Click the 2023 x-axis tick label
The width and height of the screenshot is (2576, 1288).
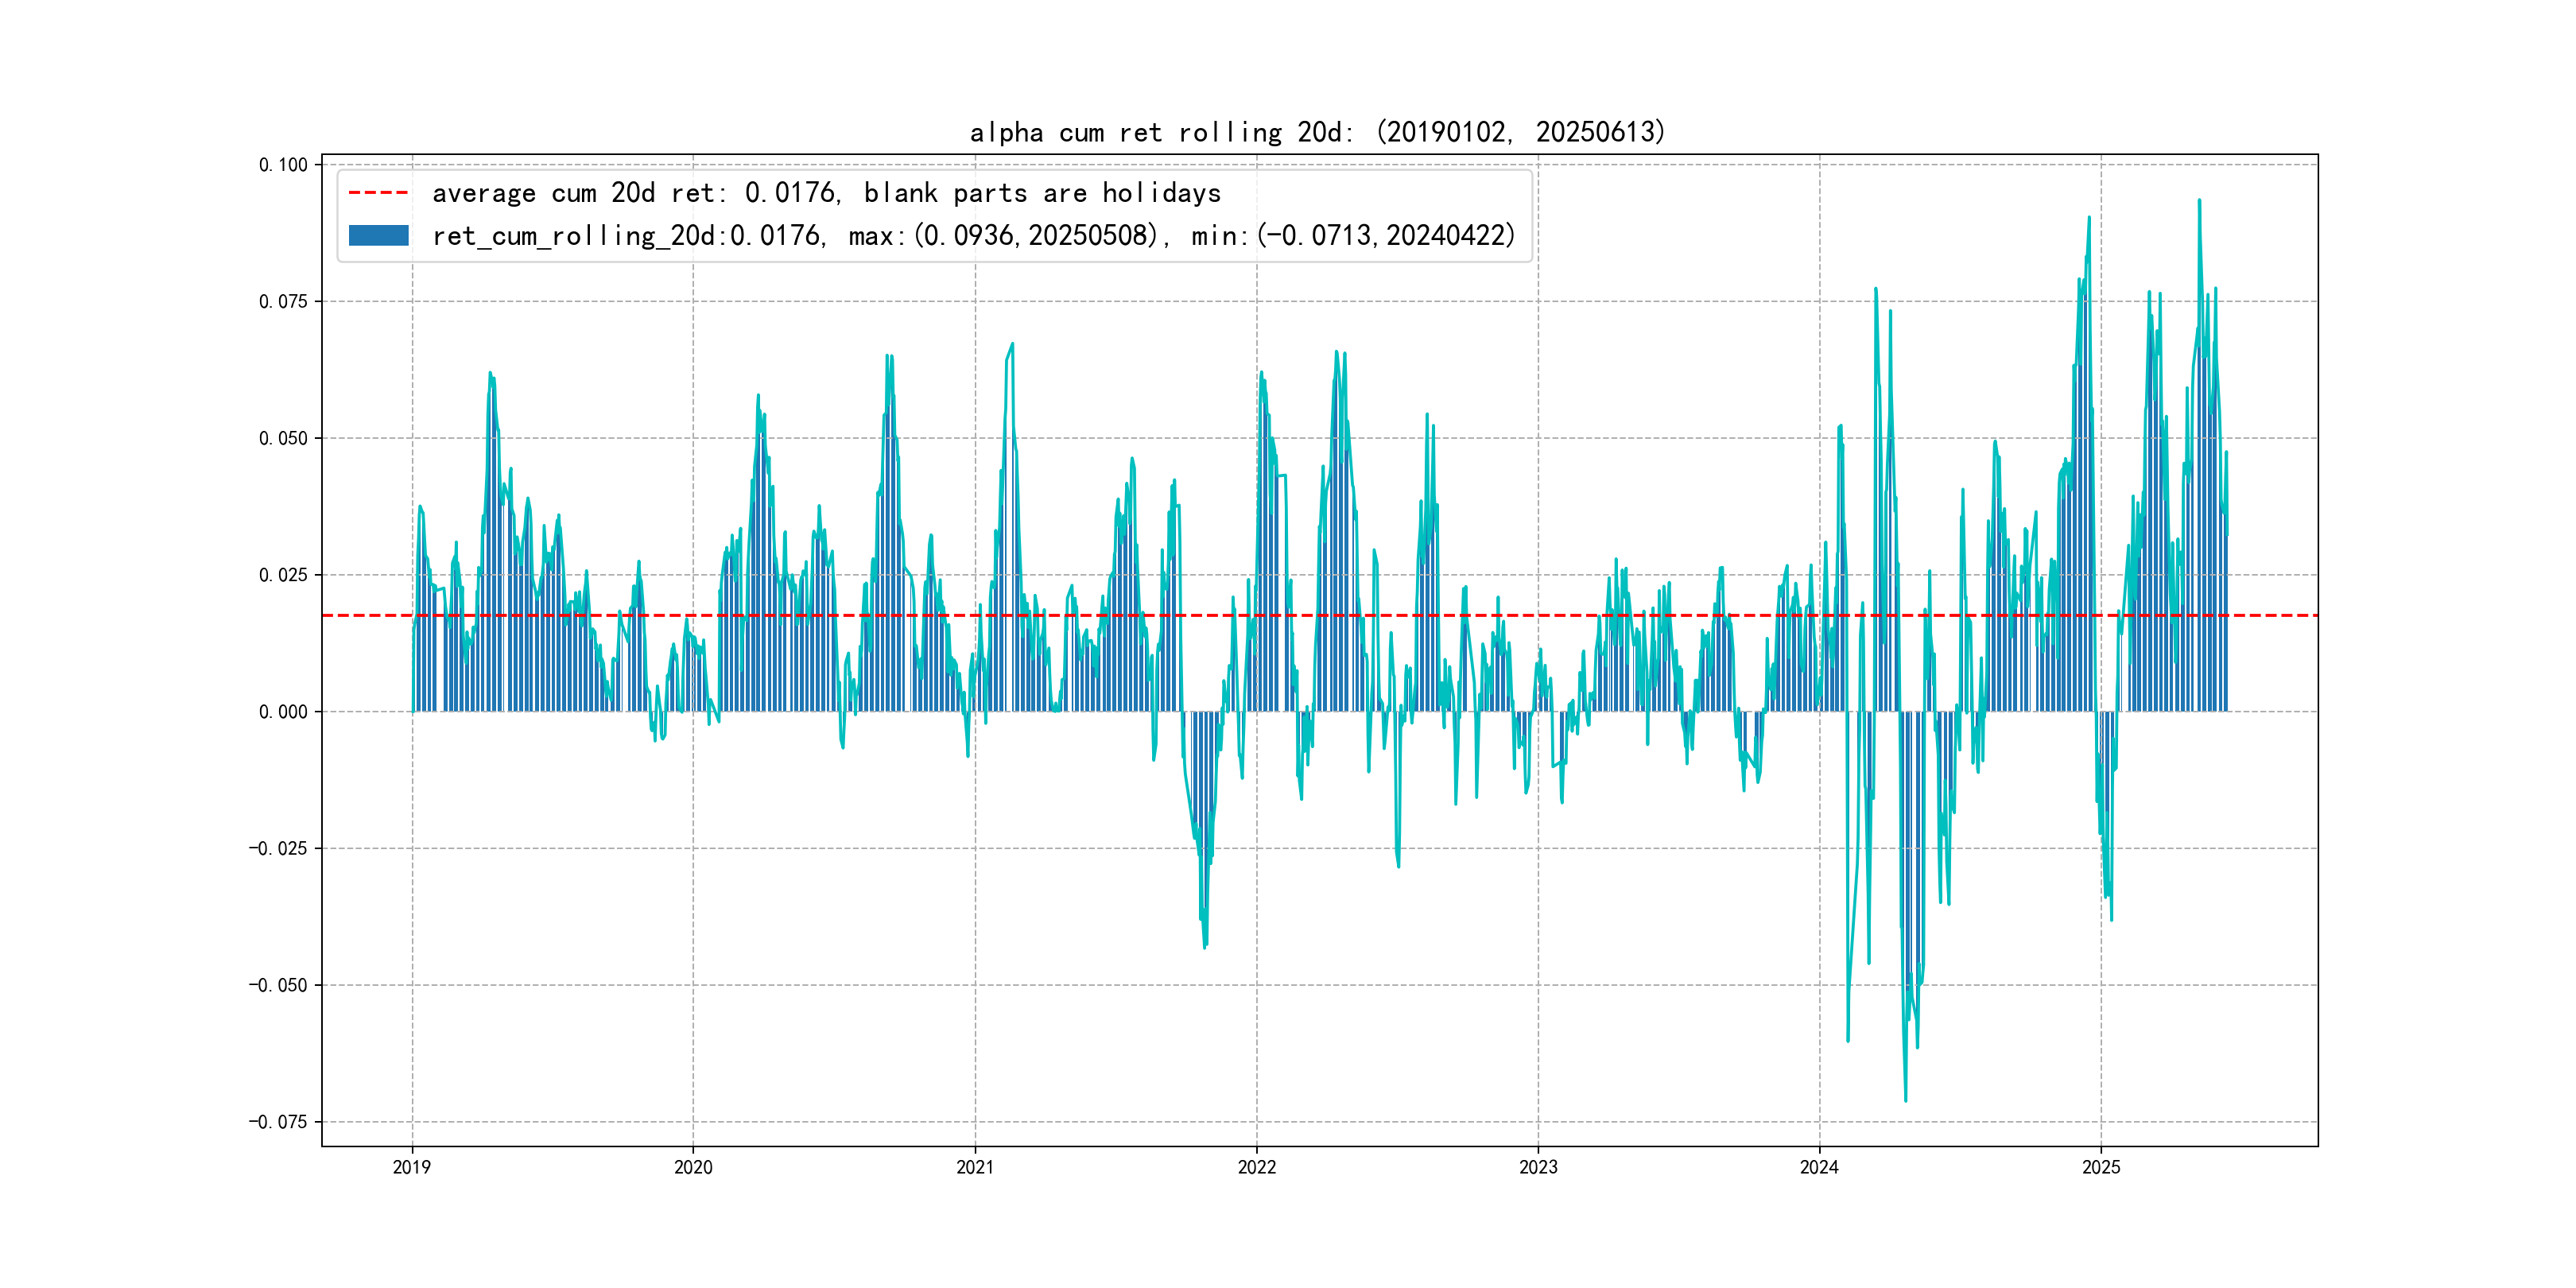[x=1538, y=1167]
